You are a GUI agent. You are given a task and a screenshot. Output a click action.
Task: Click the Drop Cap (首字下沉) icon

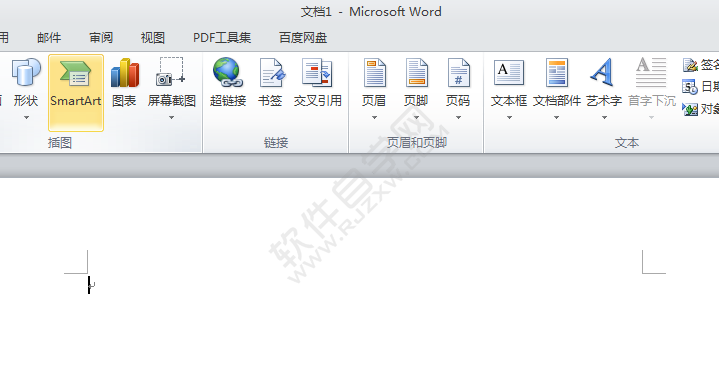click(651, 72)
